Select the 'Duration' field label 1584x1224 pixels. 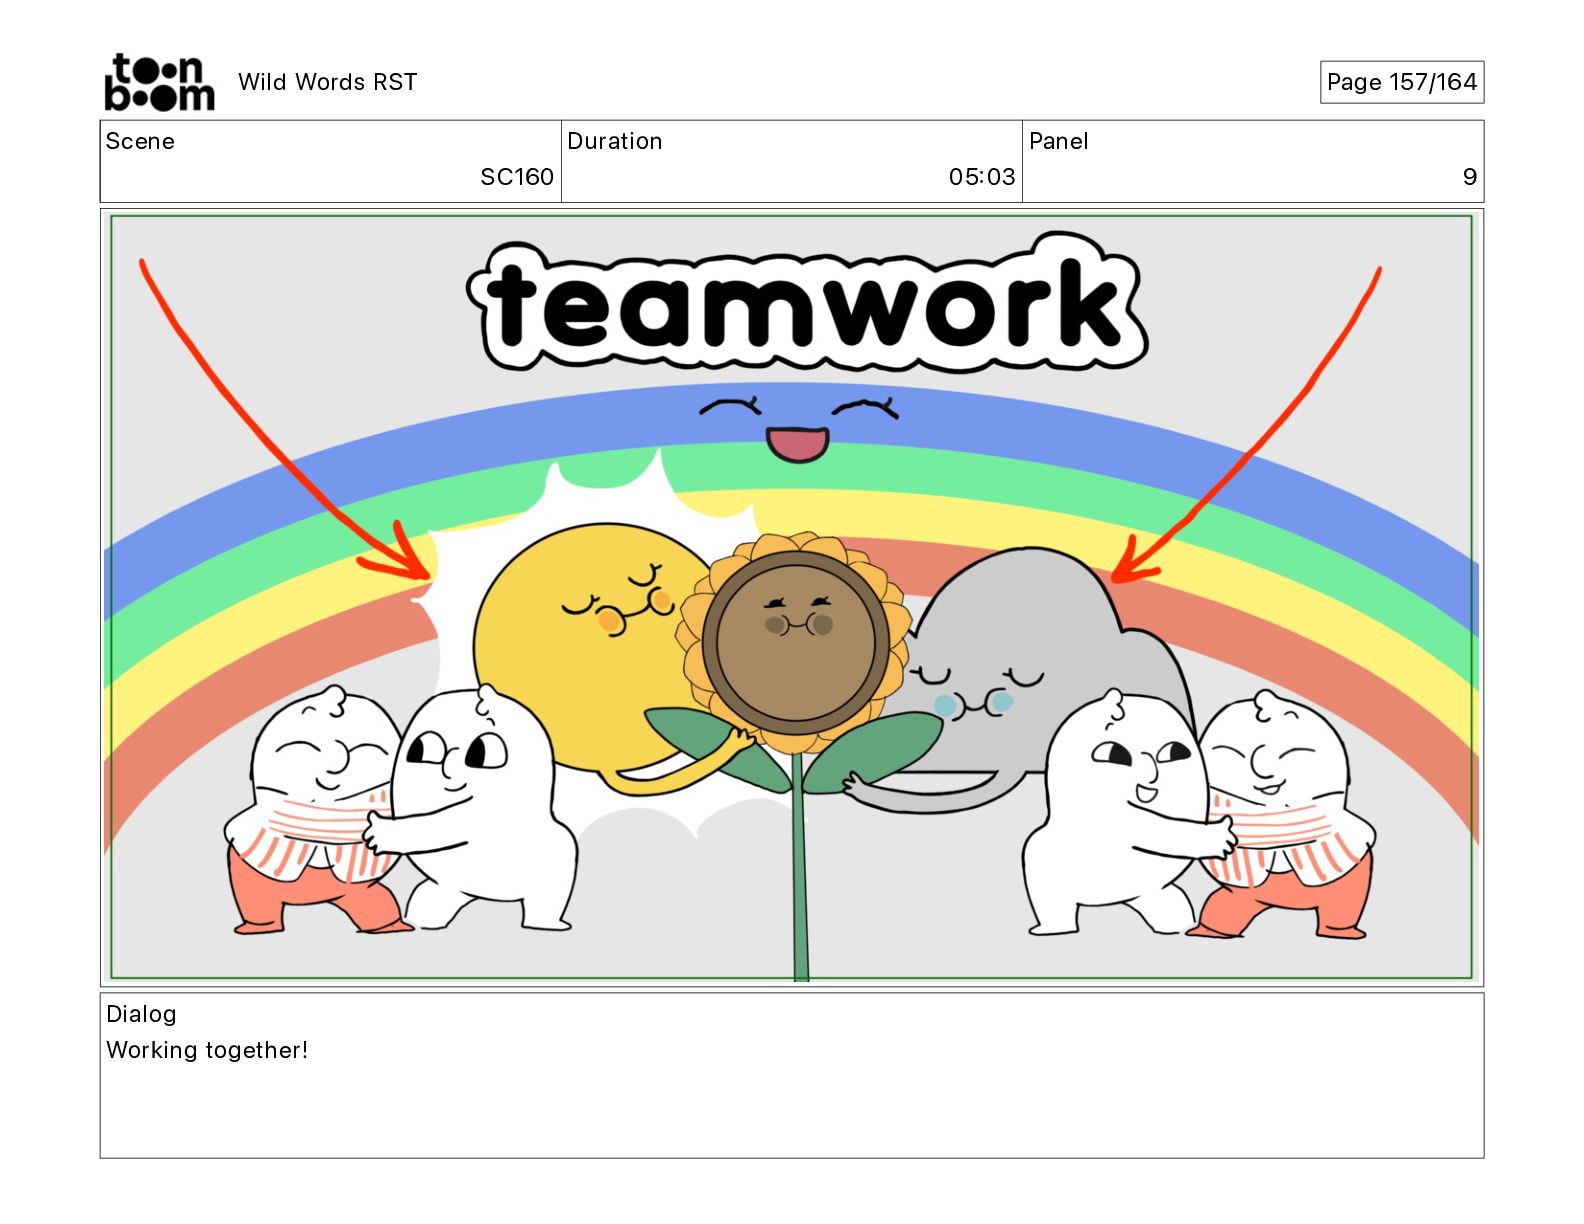click(614, 141)
